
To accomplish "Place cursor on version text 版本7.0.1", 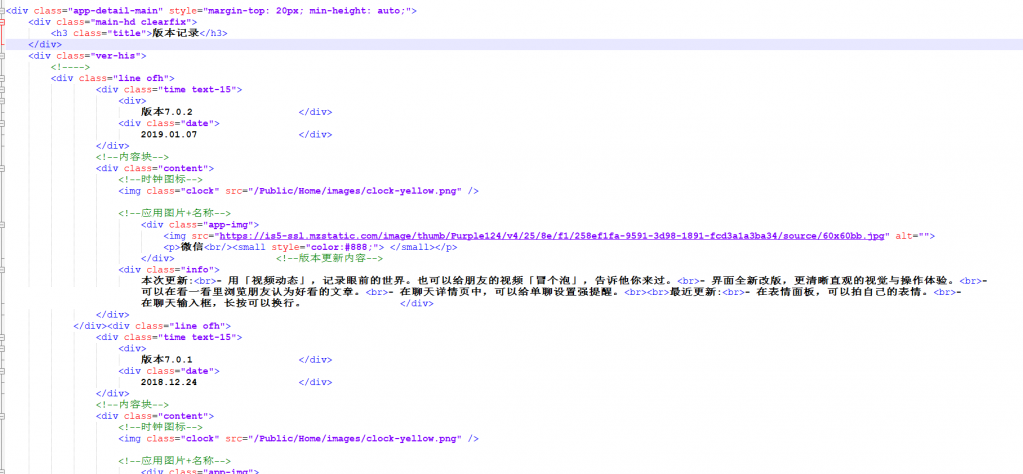I will click(x=166, y=359).
